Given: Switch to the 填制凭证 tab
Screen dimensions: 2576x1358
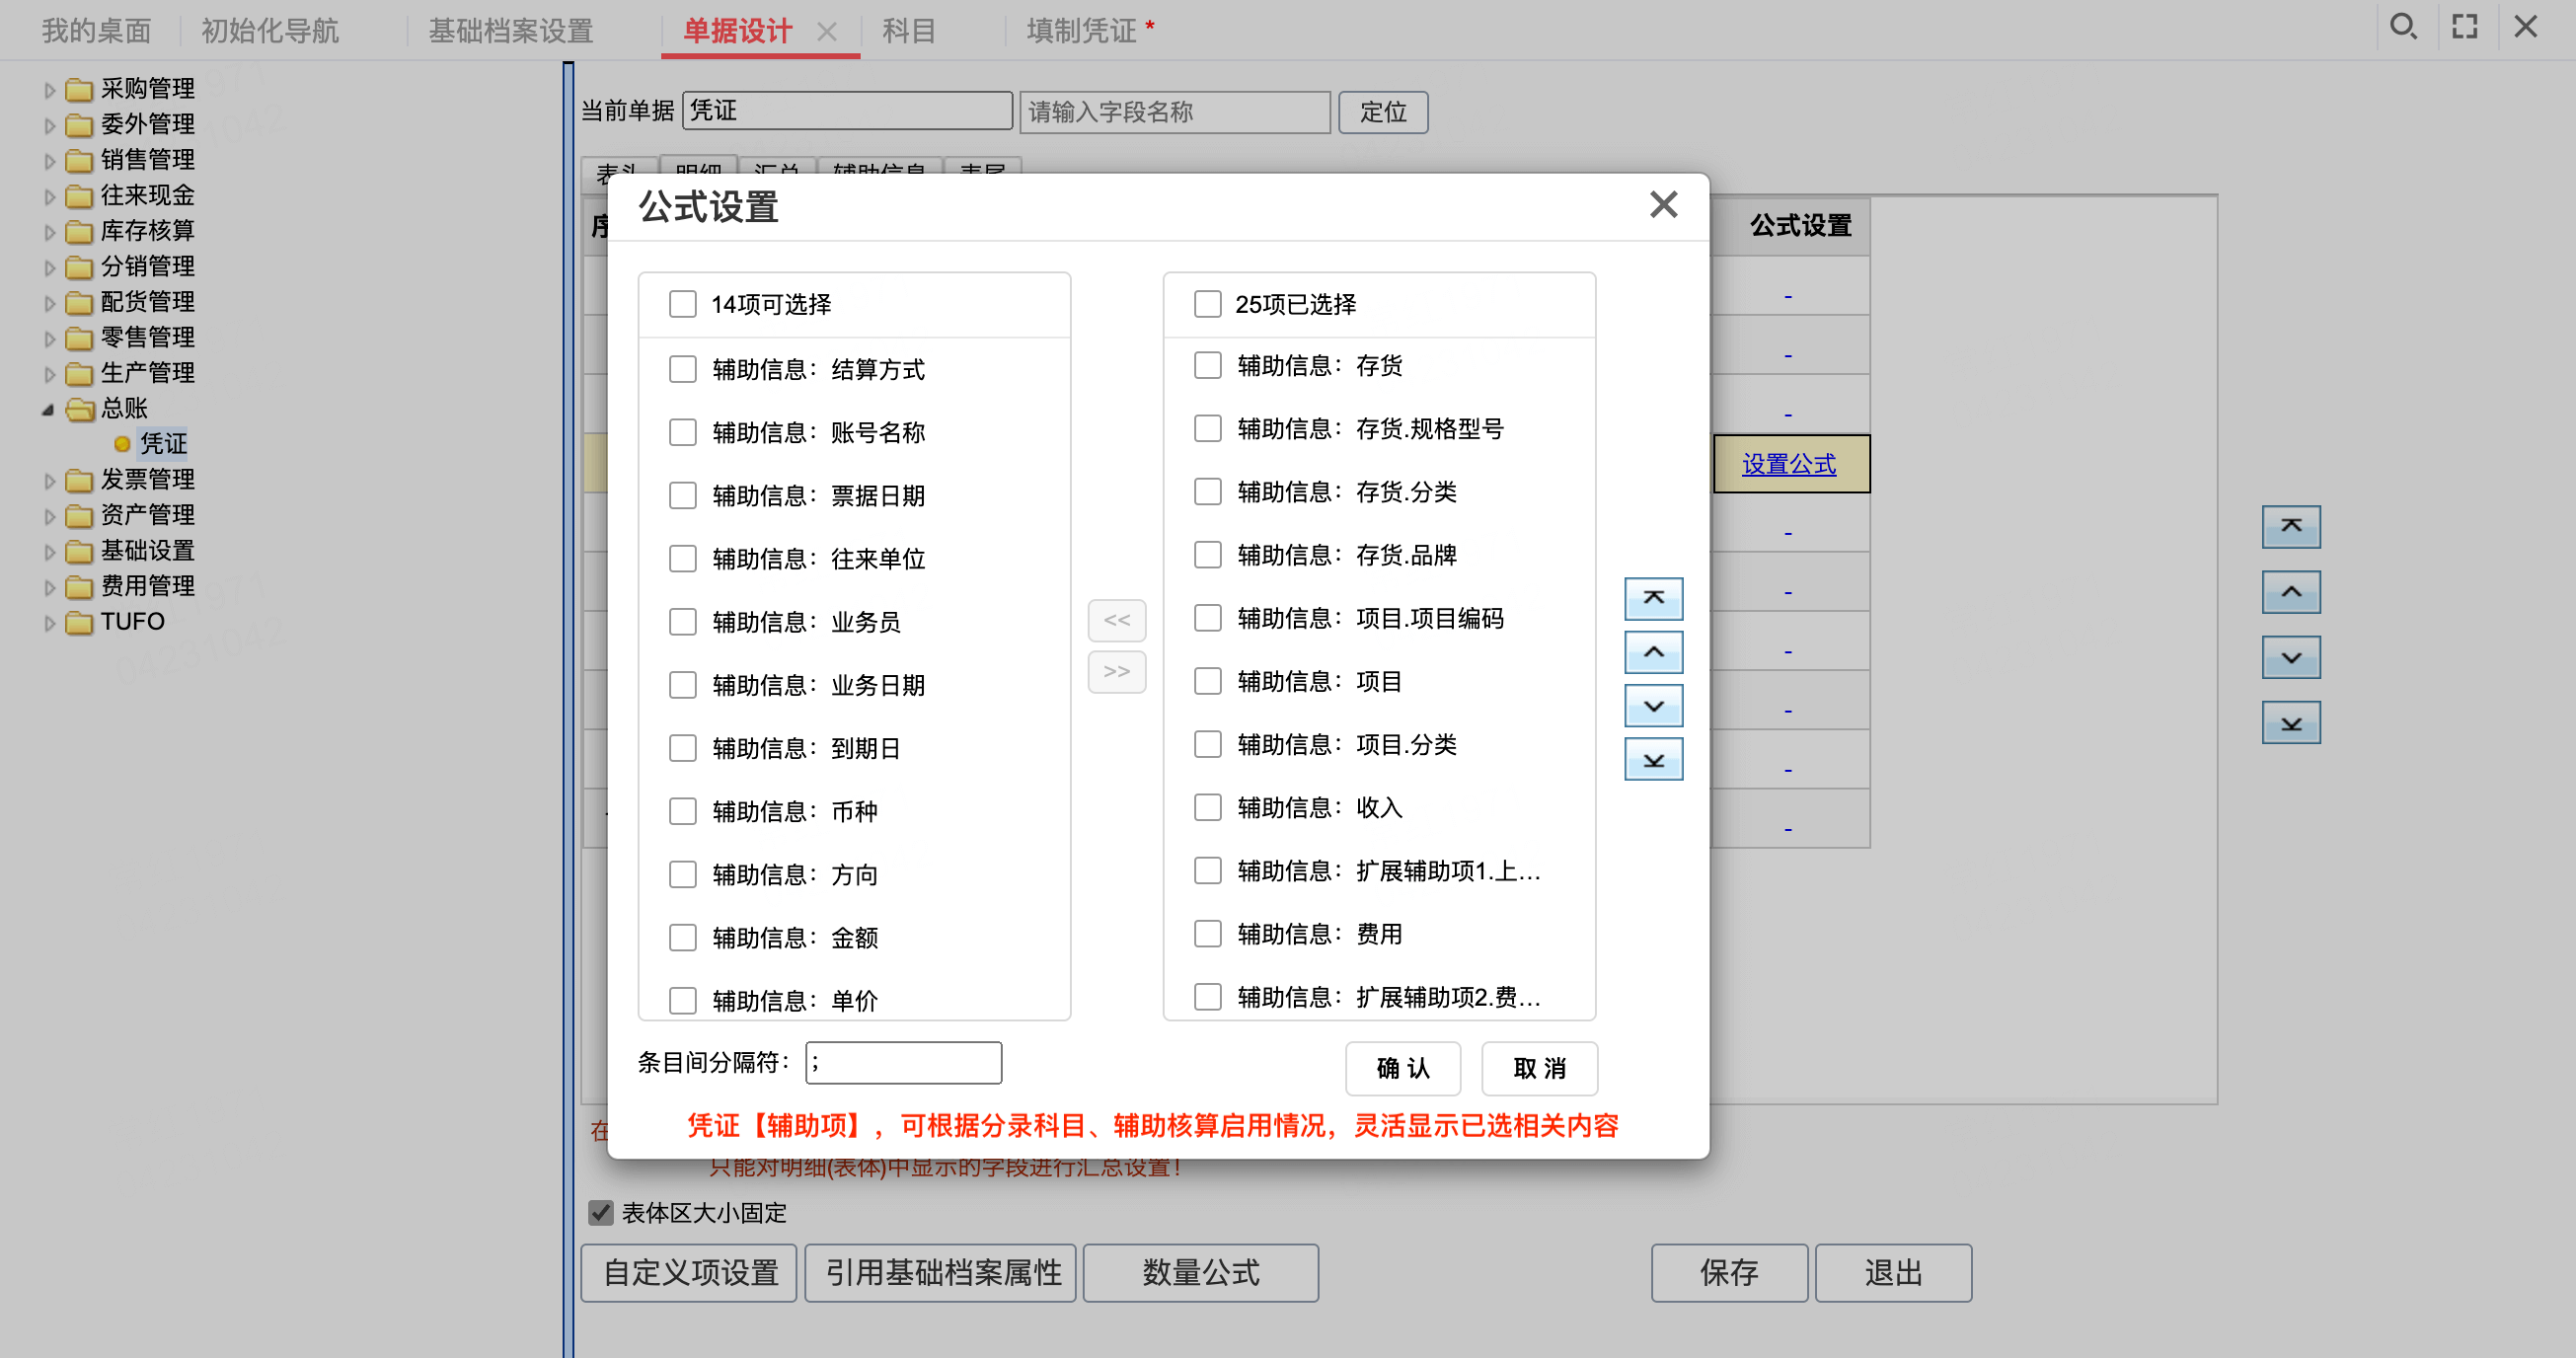Looking at the screenshot, I should pyautogui.click(x=1081, y=31).
